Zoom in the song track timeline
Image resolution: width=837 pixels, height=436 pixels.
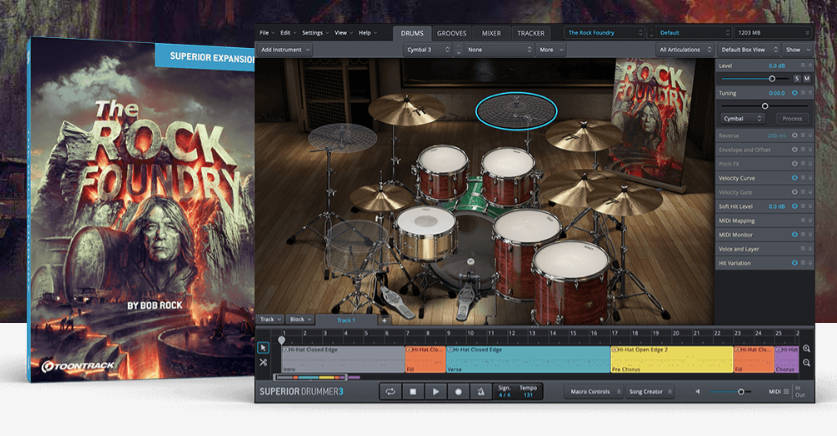click(807, 348)
